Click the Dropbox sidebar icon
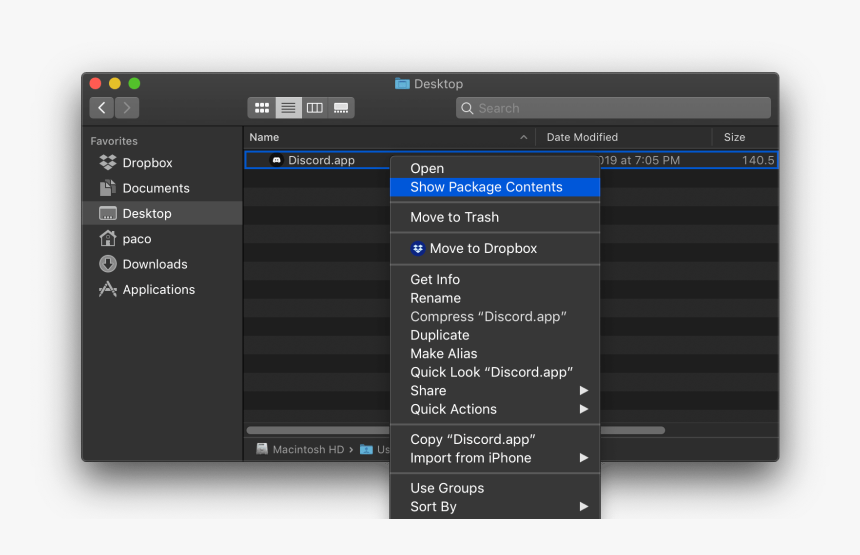This screenshot has height=555, width=860. pyautogui.click(x=108, y=162)
